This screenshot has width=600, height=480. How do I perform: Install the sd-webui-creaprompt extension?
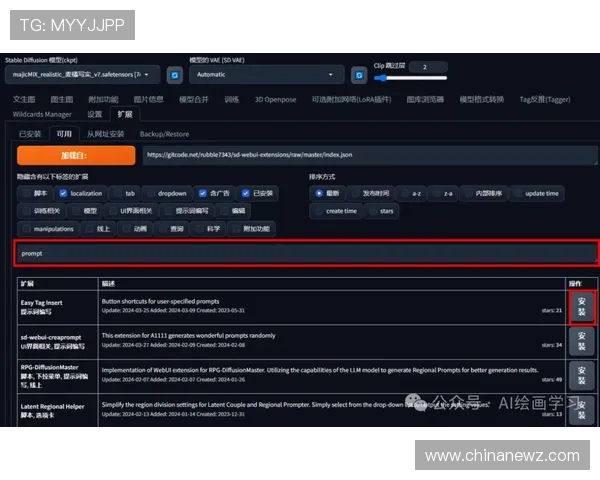(583, 340)
